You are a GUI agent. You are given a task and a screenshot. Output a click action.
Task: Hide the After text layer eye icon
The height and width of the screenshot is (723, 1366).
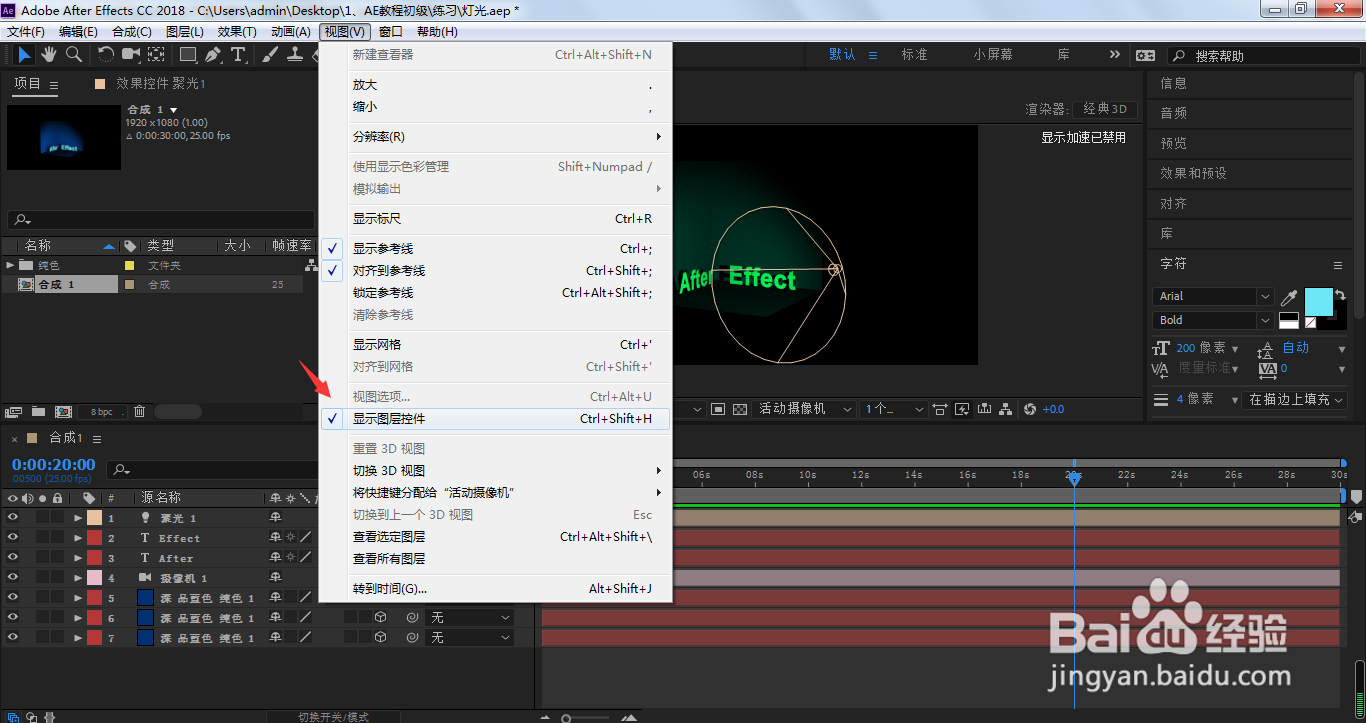click(x=13, y=558)
